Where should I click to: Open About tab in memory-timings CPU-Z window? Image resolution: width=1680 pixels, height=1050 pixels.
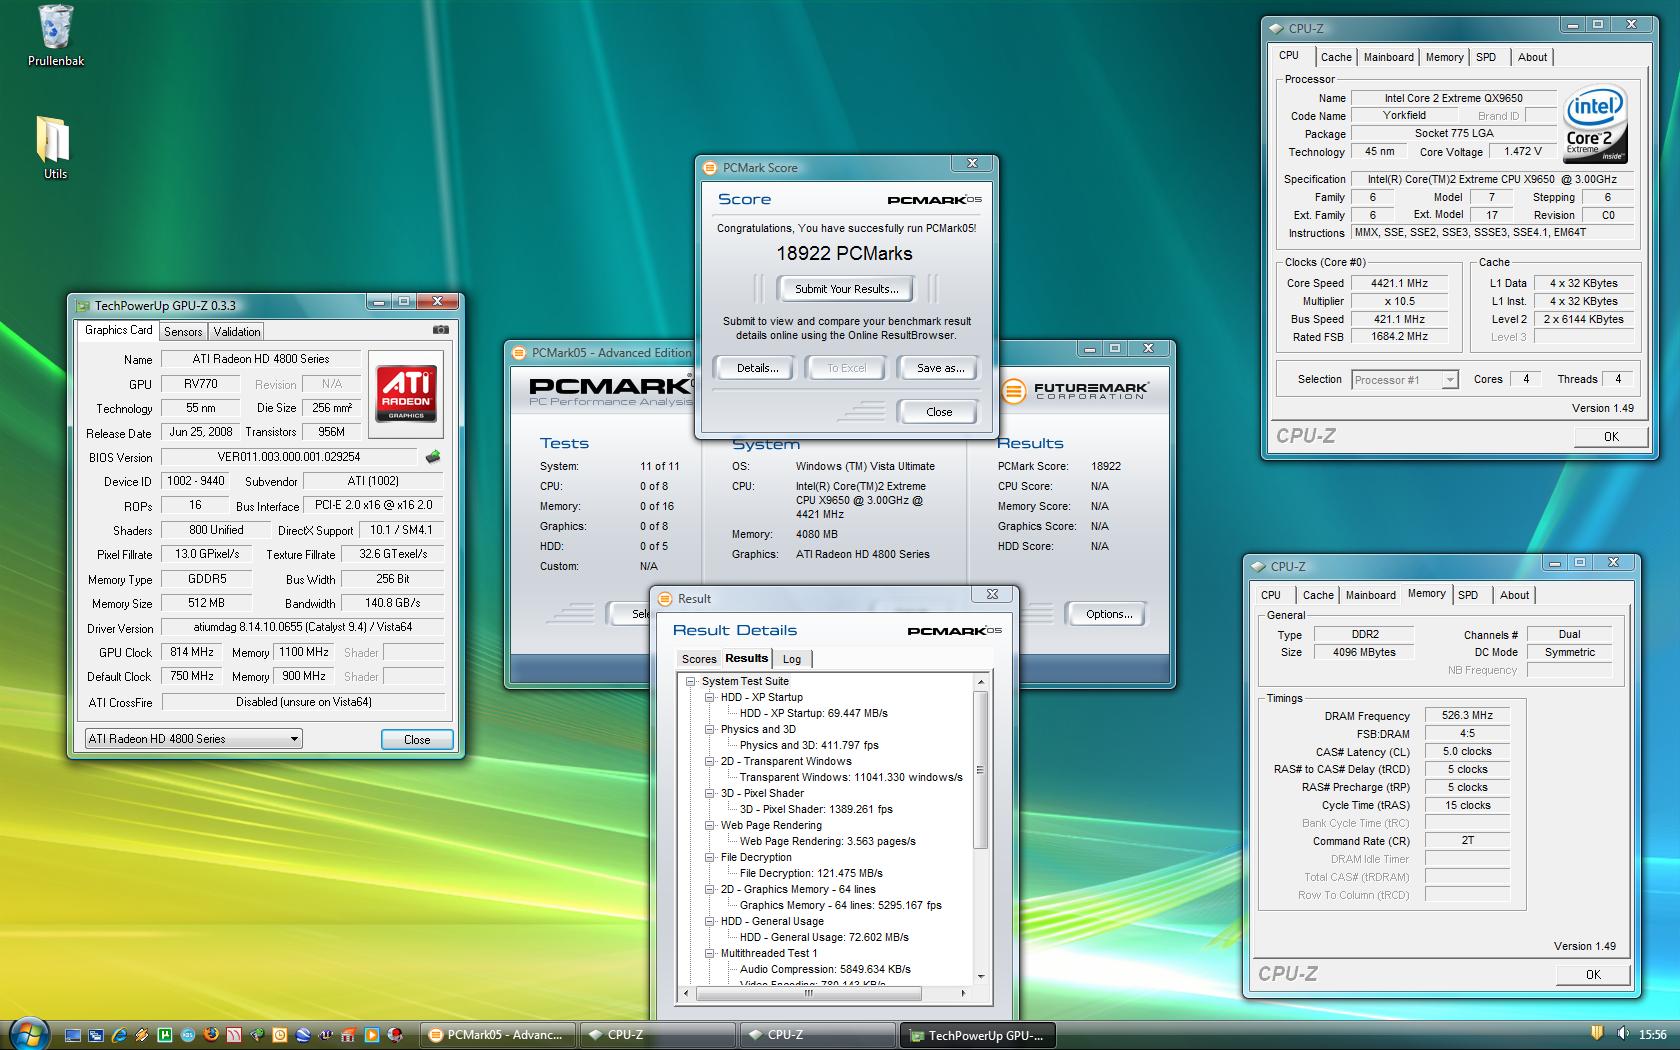pyautogui.click(x=1514, y=595)
